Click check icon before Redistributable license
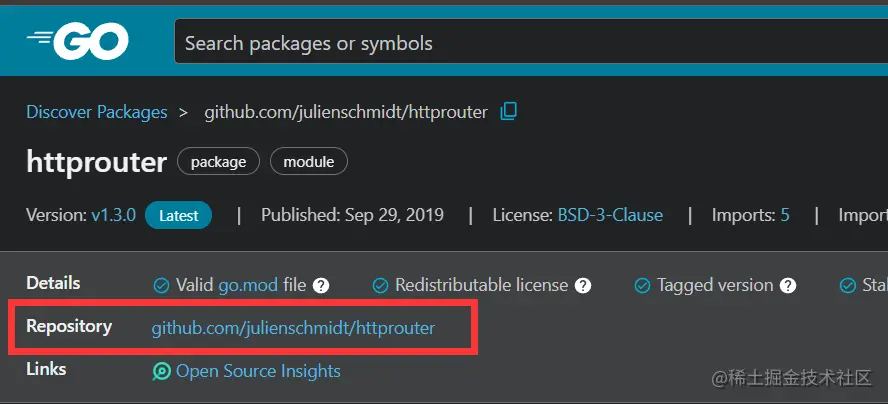Screen dimensions: 888x404 [x=380, y=286]
